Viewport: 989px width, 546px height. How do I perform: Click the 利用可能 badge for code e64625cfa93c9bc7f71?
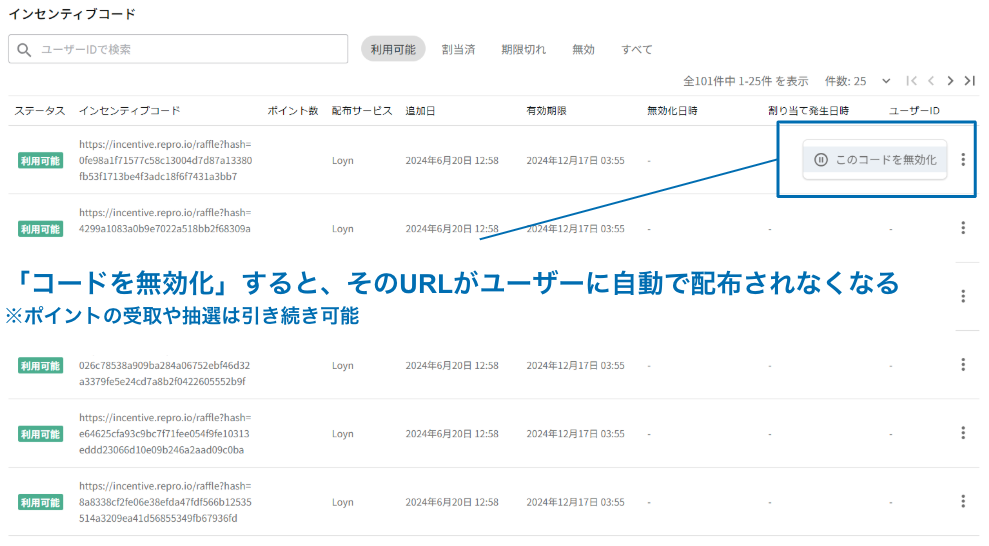40,434
